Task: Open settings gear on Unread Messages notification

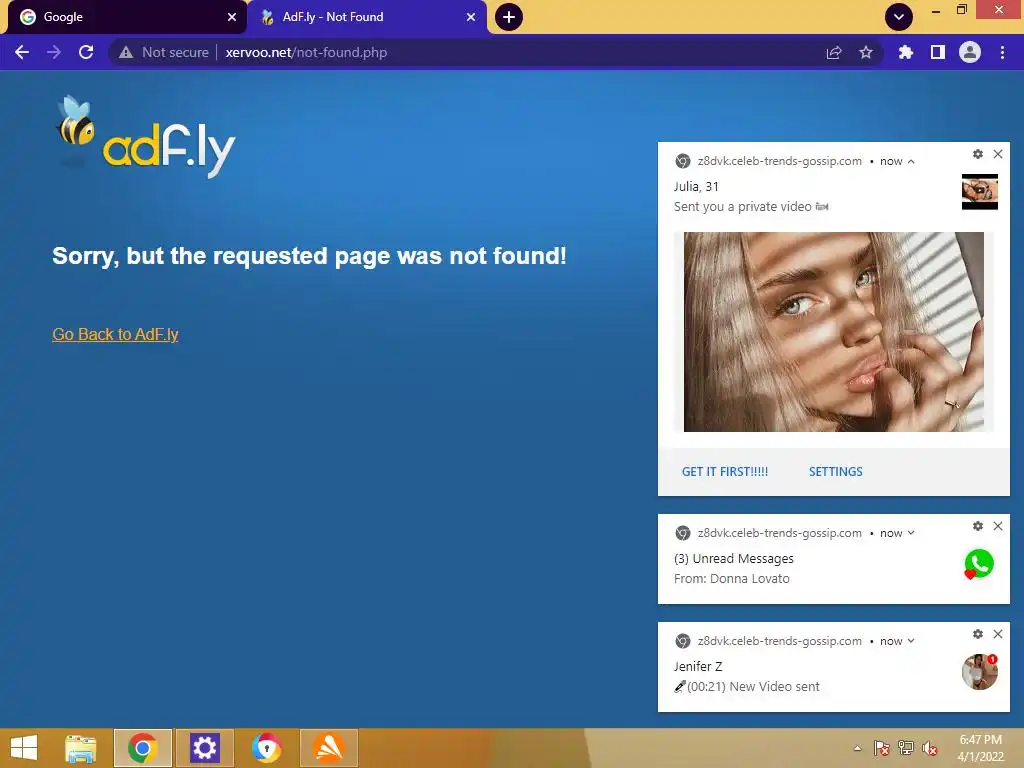Action: 978,526
